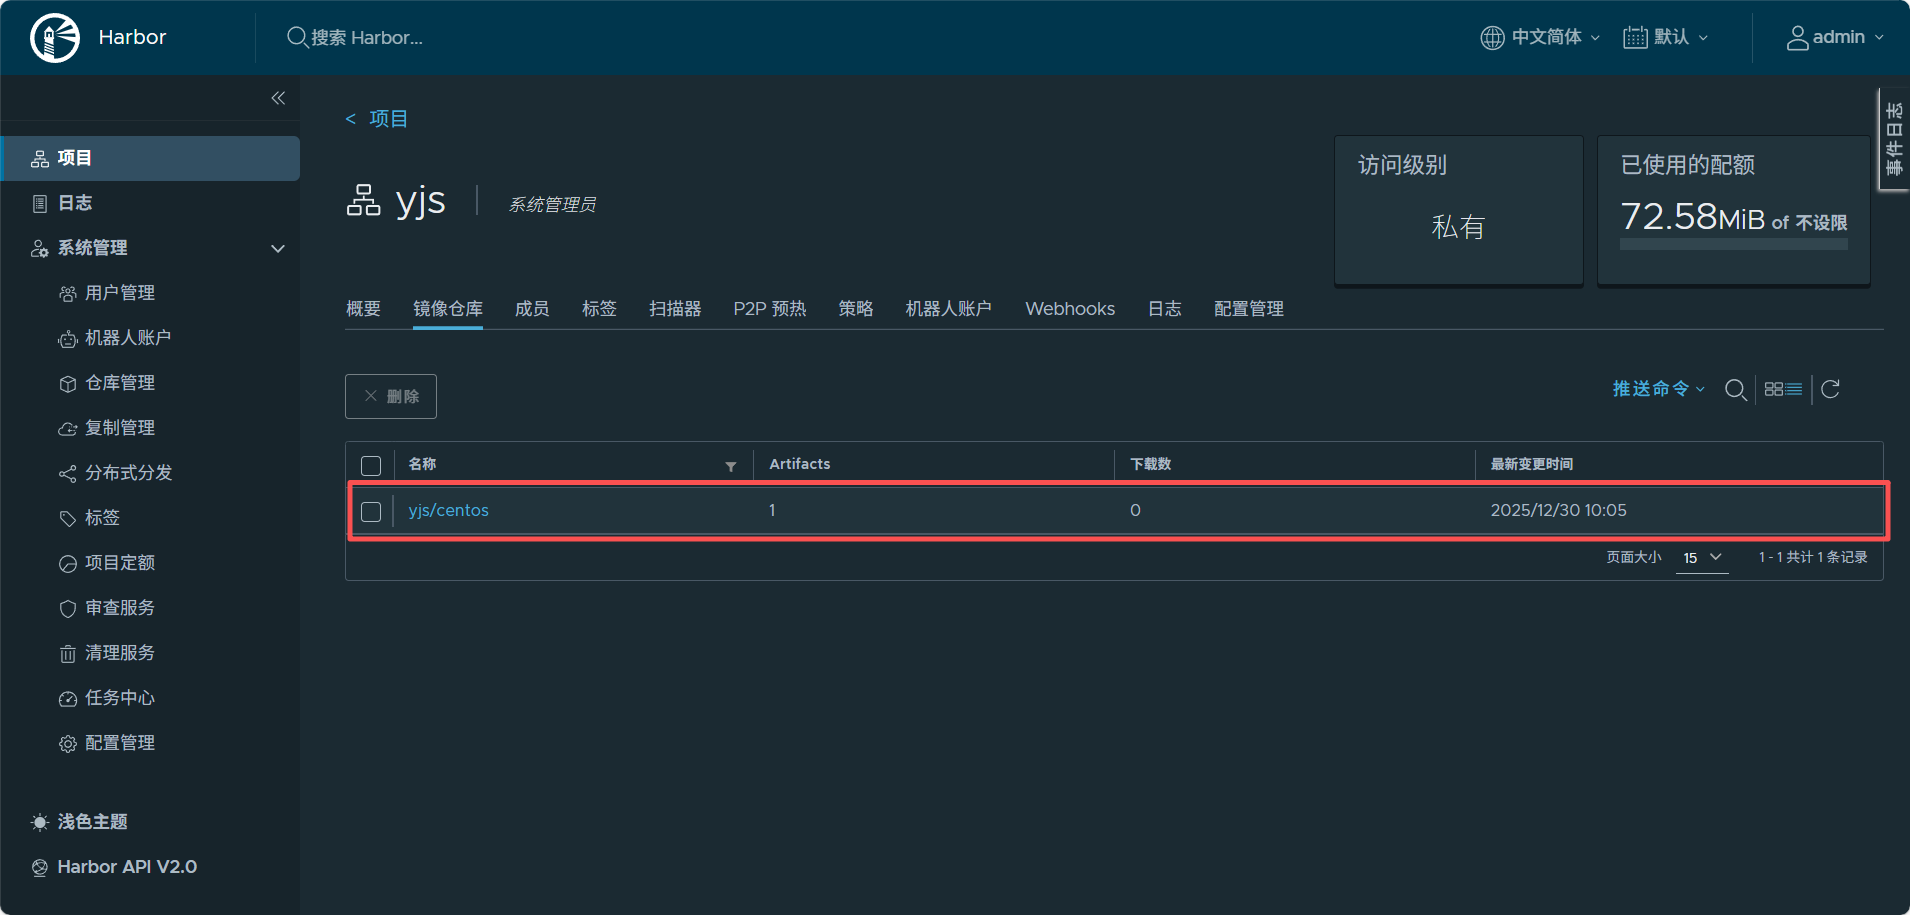
Task: Refresh the repository list
Action: click(x=1830, y=389)
